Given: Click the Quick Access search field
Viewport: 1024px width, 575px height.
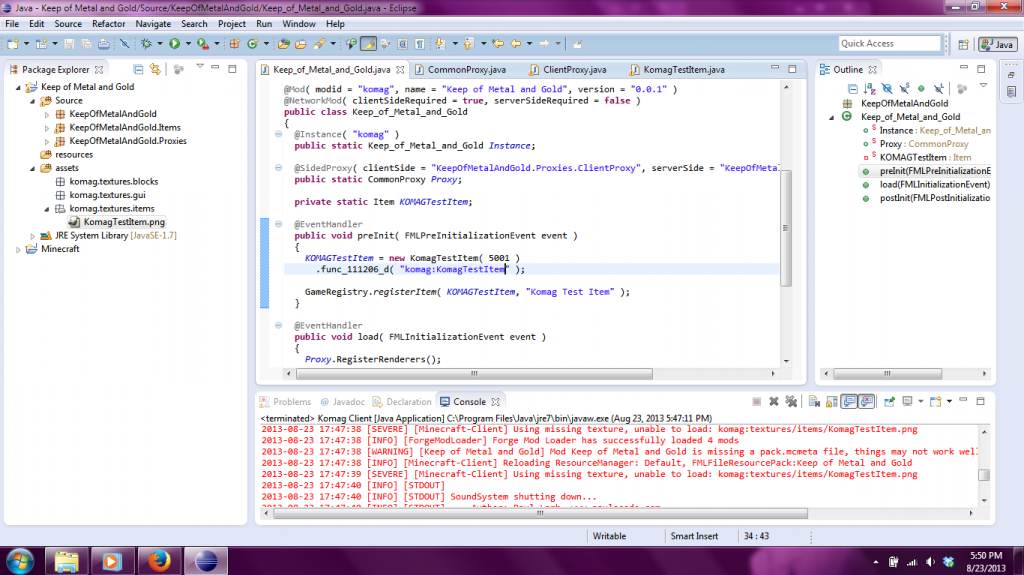Looking at the screenshot, I should tap(889, 44).
